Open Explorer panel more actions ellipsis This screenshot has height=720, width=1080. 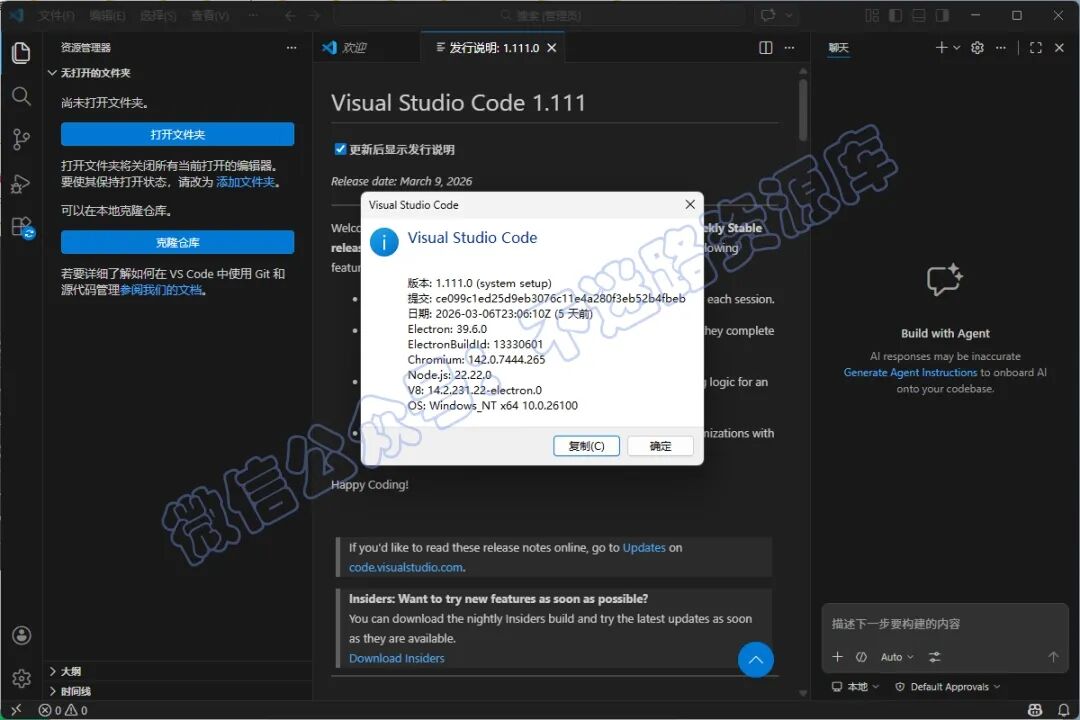291,48
